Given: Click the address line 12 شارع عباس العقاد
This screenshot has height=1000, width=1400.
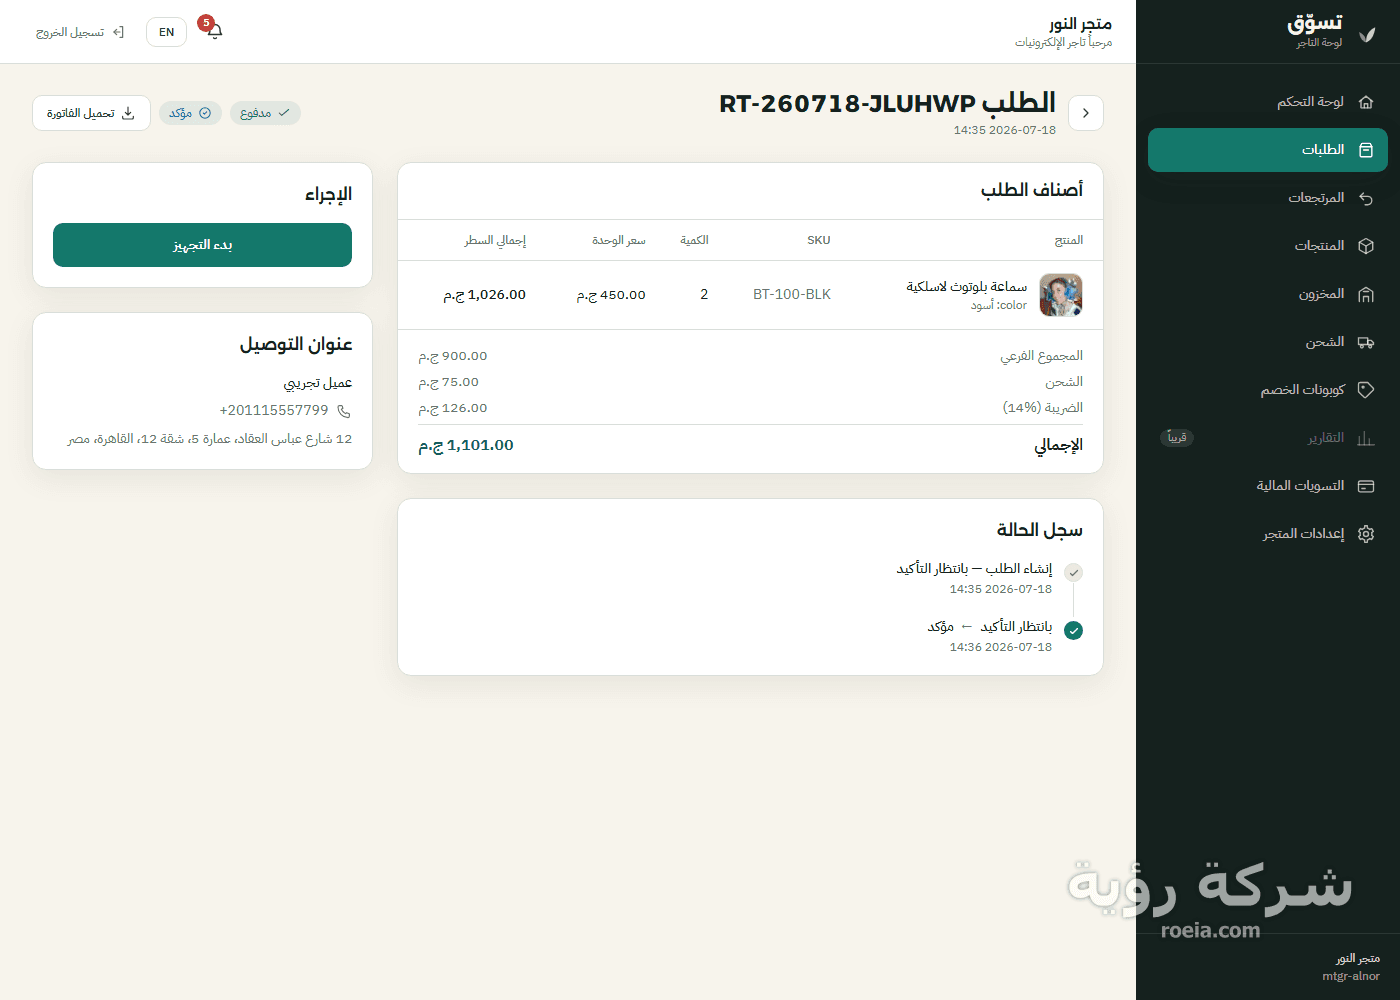Looking at the screenshot, I should tap(210, 439).
